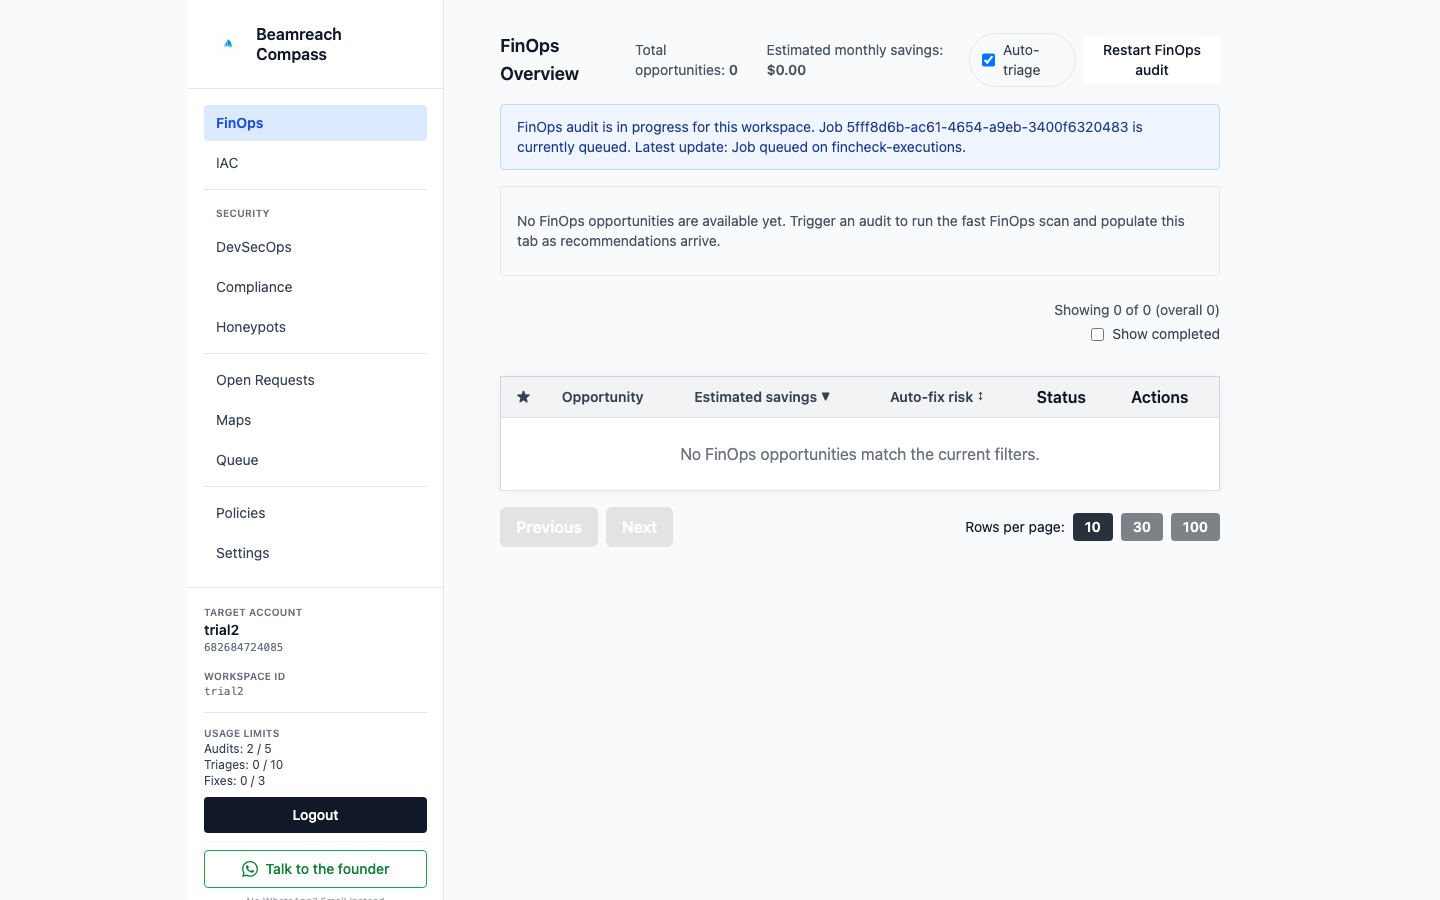
Task: Open the FinOps section in sidebar
Action: [x=315, y=123]
